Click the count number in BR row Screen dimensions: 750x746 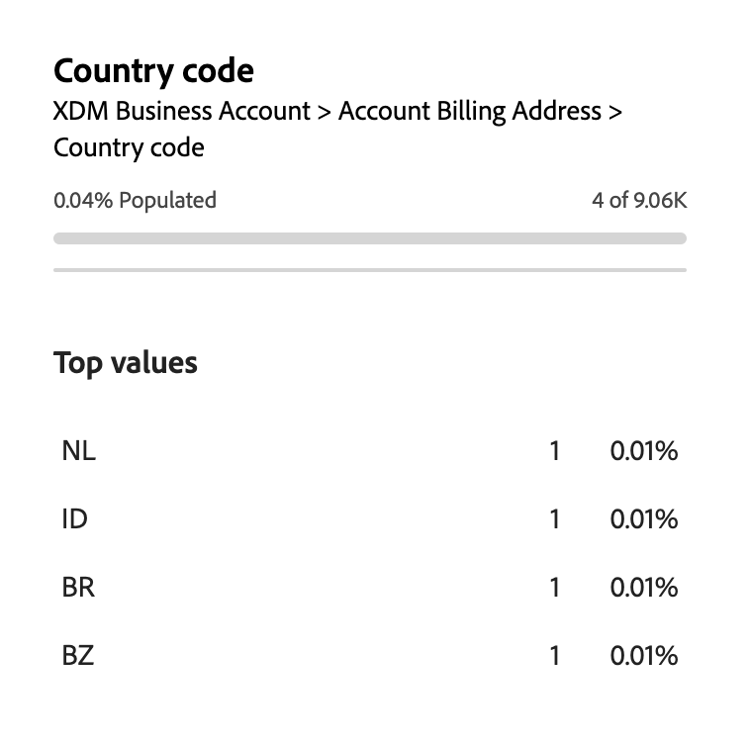[554, 587]
